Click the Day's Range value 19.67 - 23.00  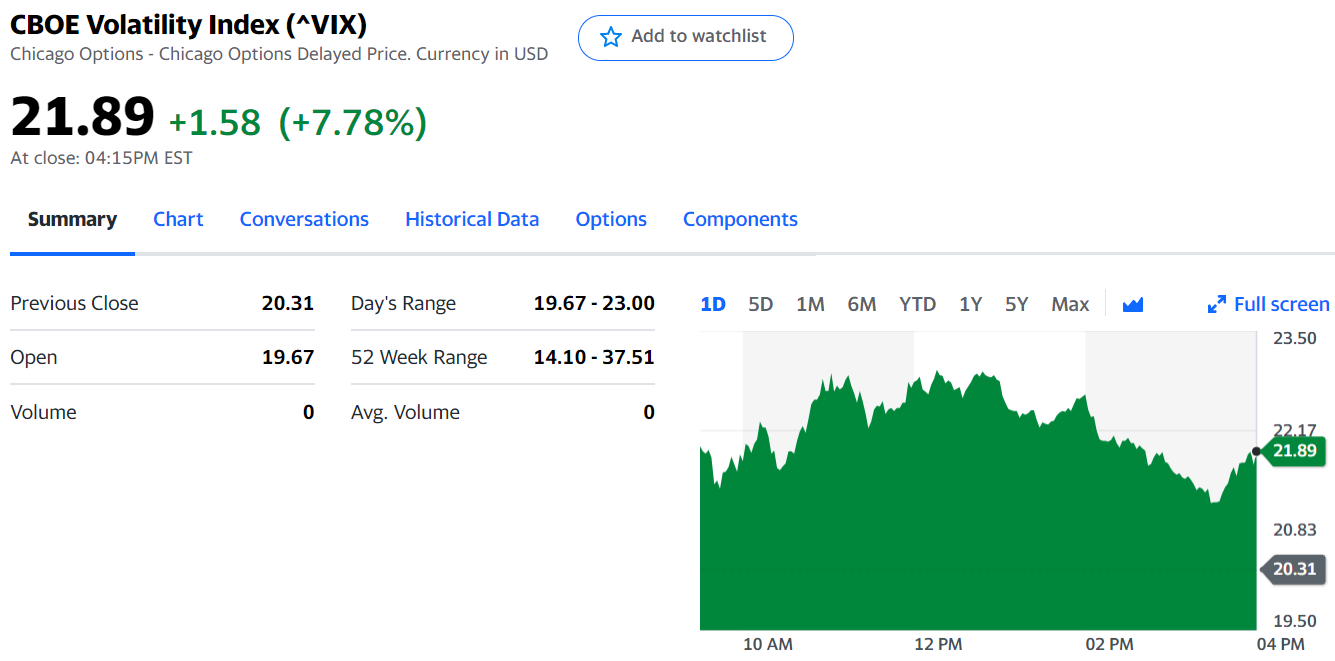(594, 303)
